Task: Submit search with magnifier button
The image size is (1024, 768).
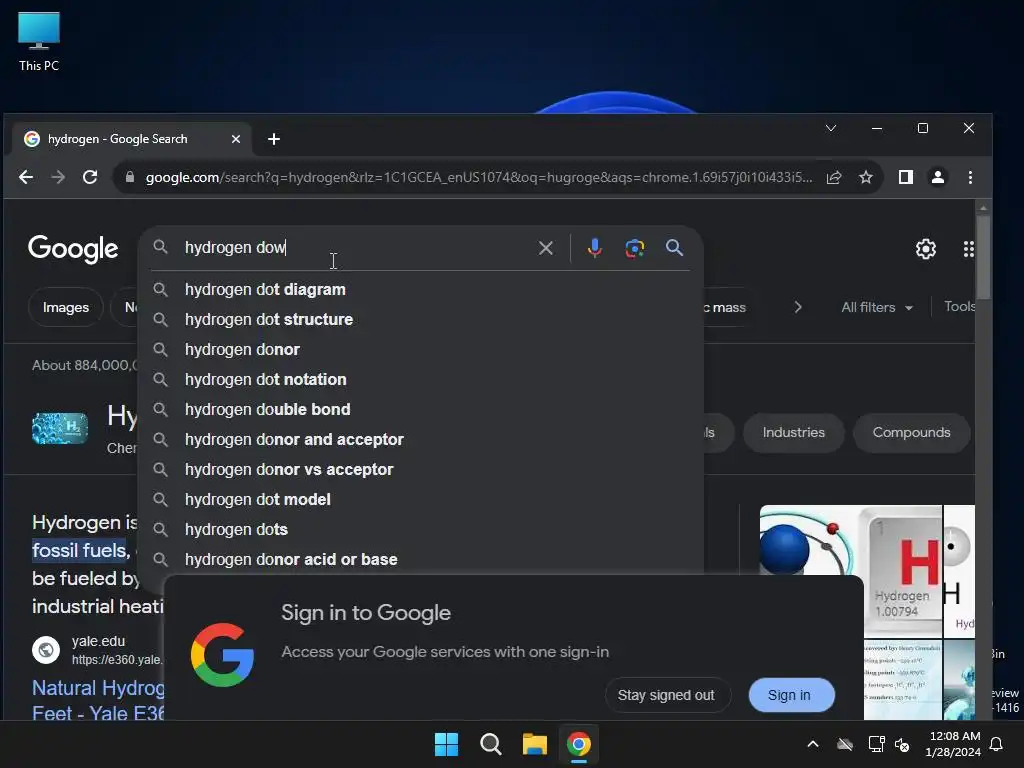Action: (675, 248)
